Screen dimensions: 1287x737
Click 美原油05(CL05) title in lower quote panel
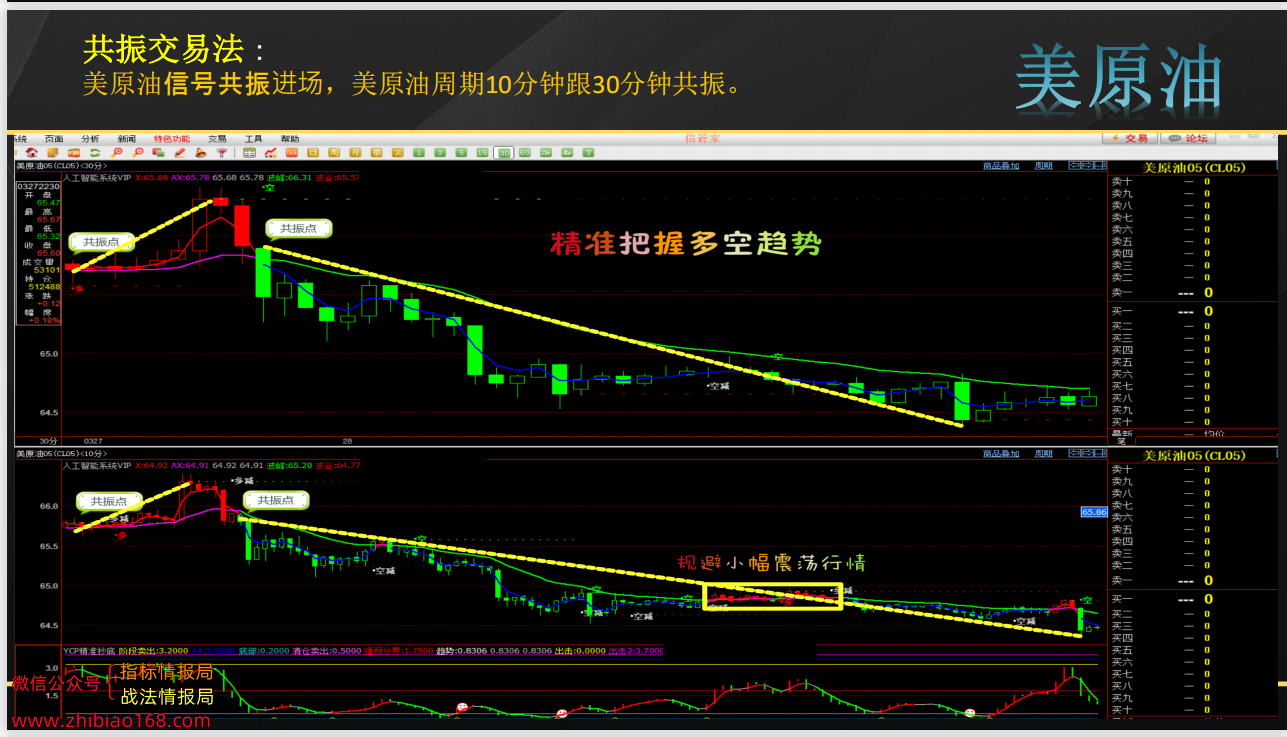click(x=1194, y=456)
